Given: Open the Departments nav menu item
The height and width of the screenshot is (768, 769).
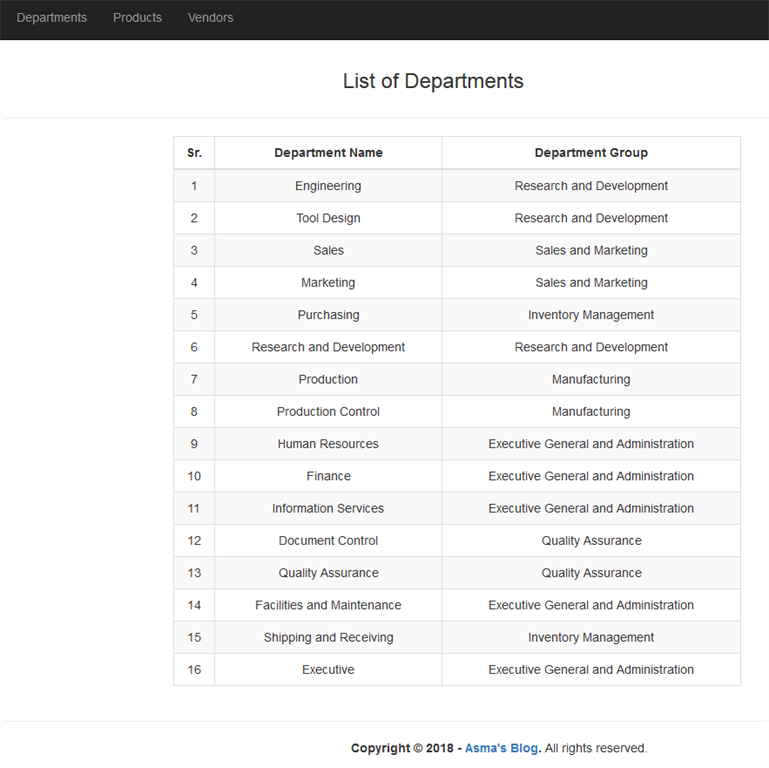Looking at the screenshot, I should (x=51, y=18).
